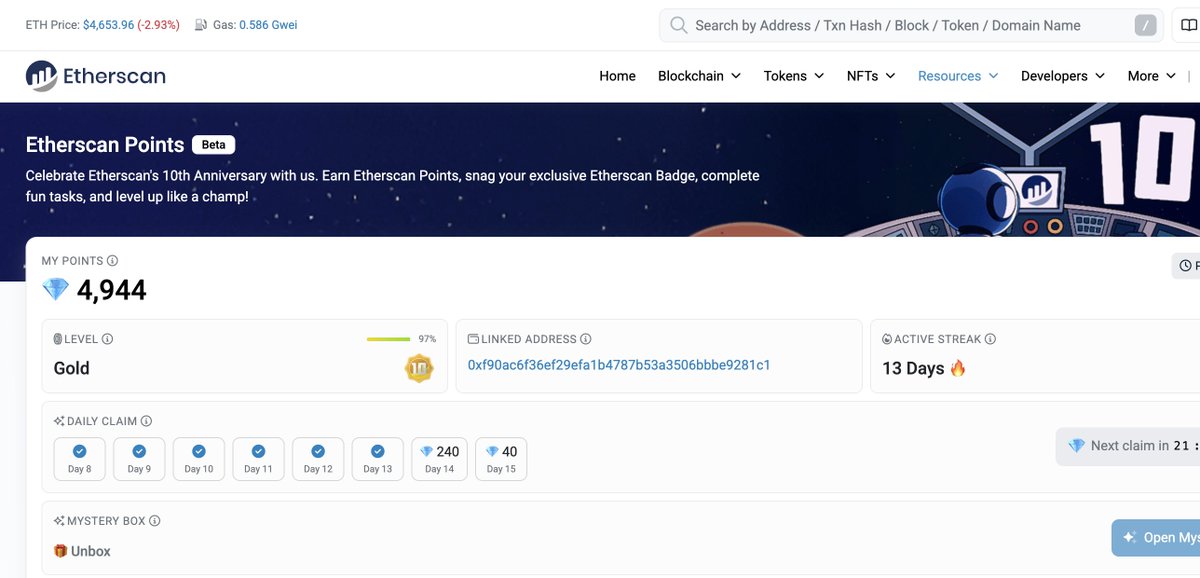Click the Daily Claim info icon
The width and height of the screenshot is (1200, 578).
[x=146, y=421]
